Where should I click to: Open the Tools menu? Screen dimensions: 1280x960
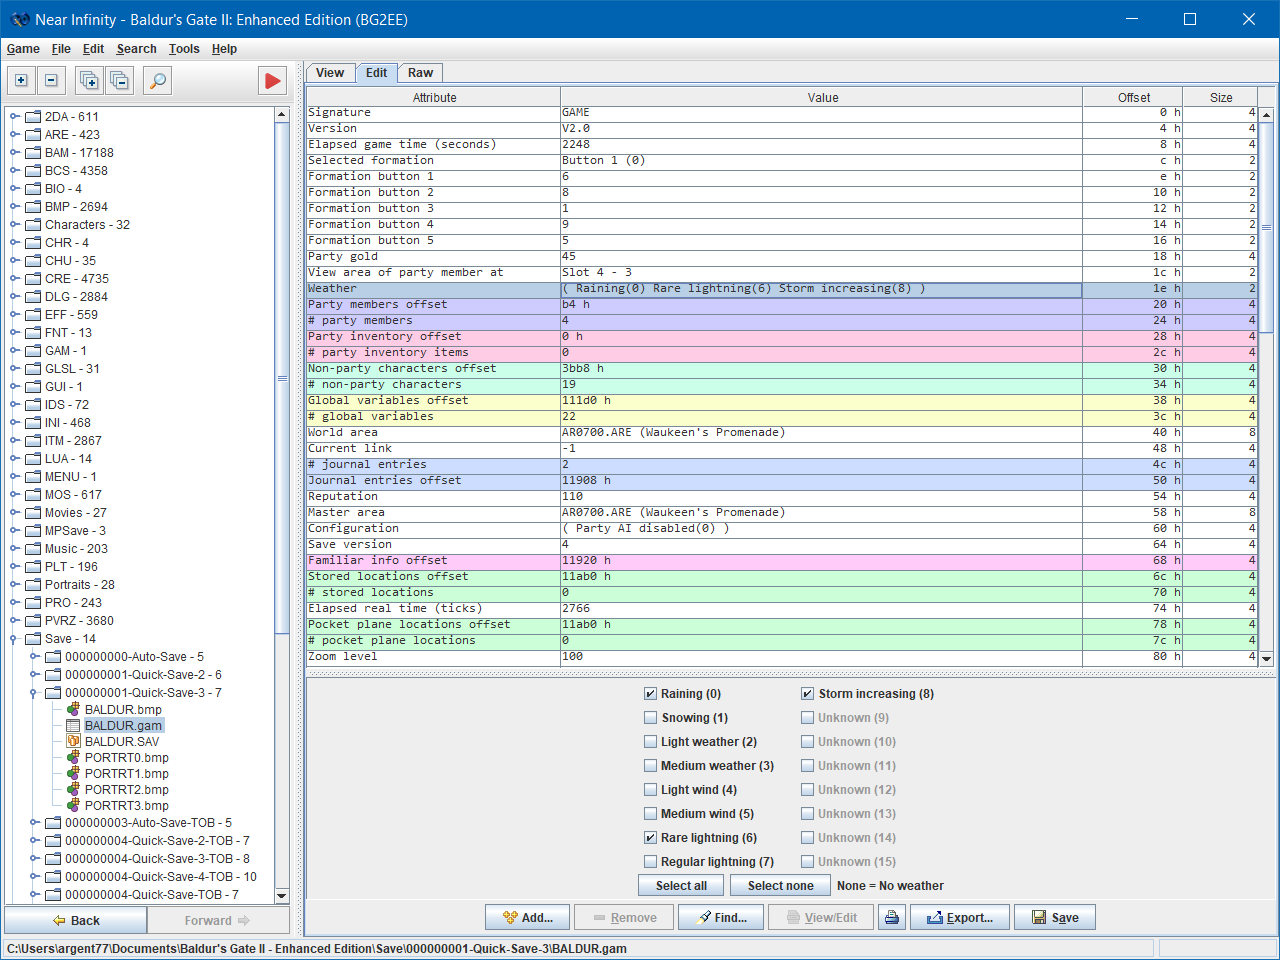[x=184, y=49]
